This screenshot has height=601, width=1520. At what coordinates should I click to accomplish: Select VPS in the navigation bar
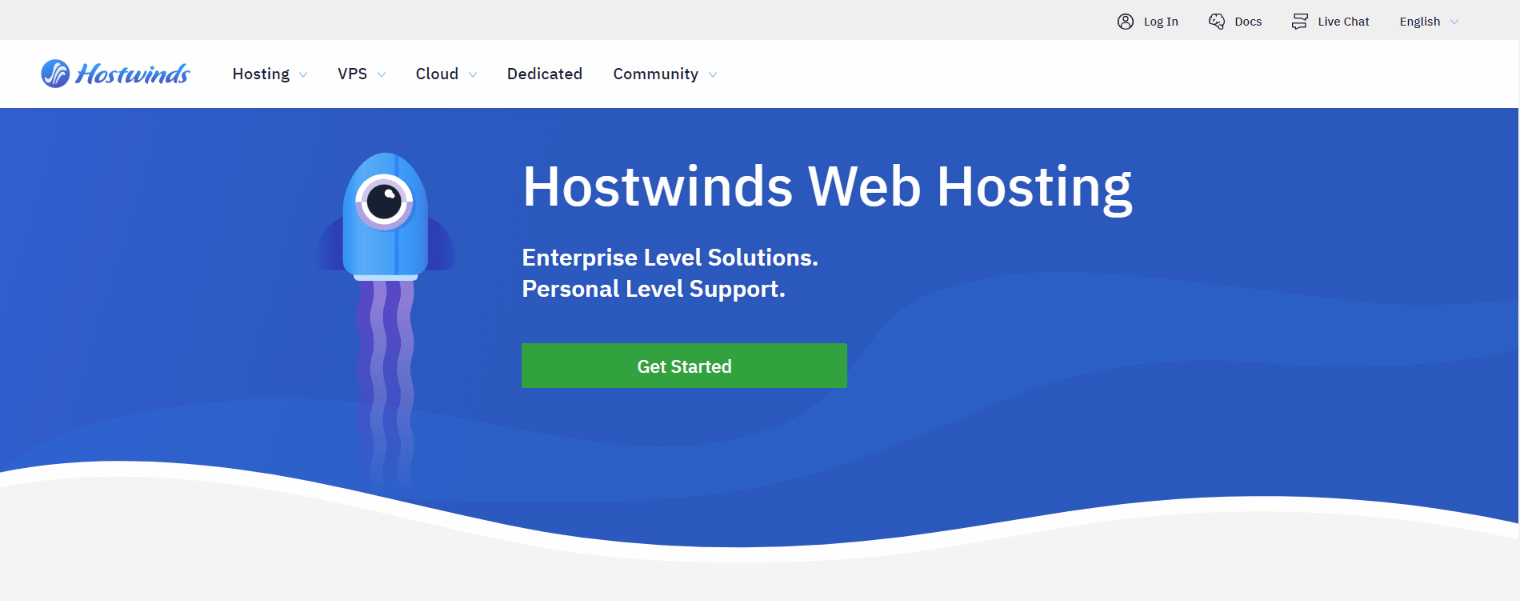[352, 74]
